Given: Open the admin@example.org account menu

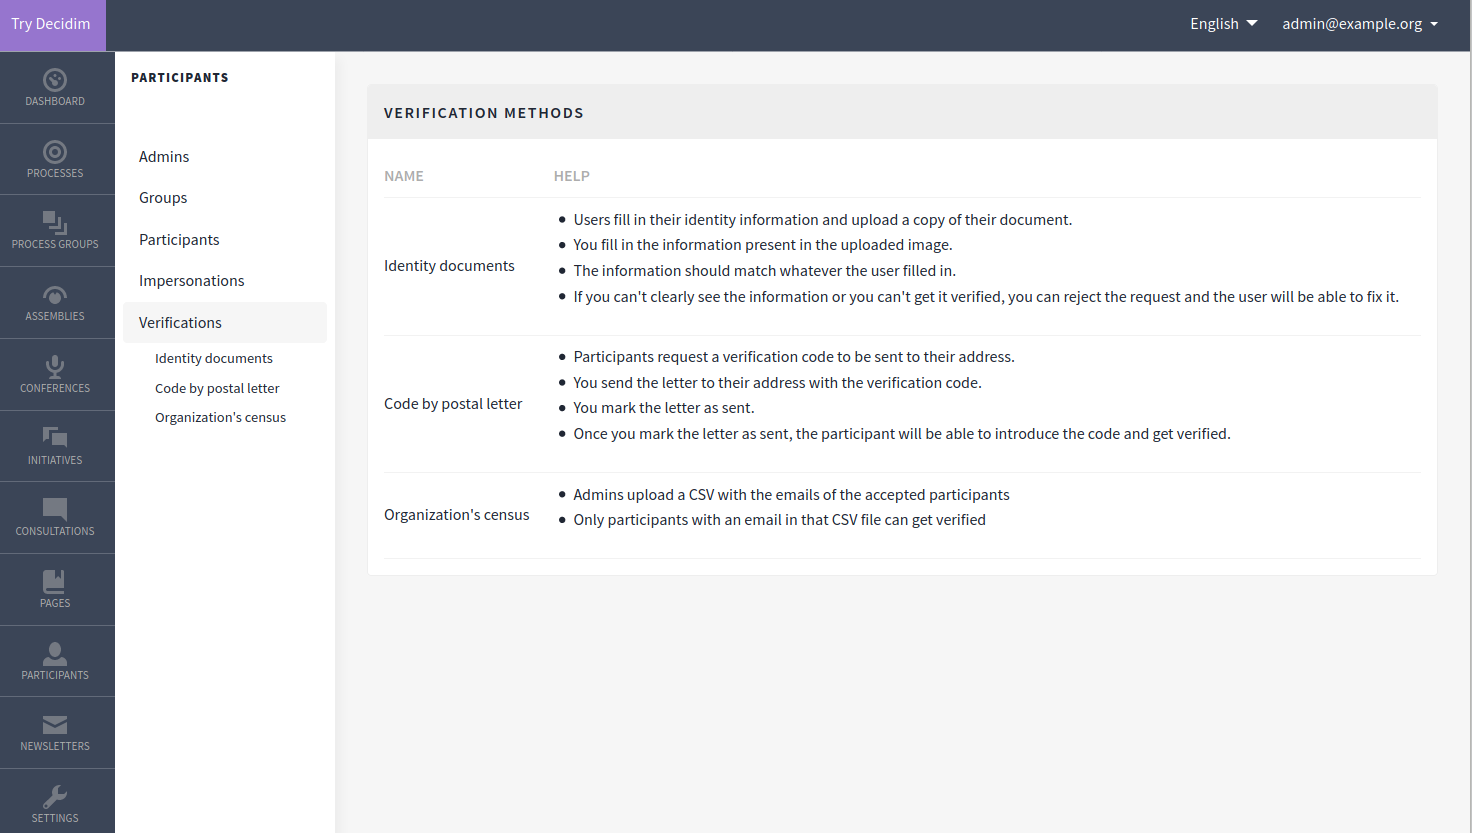Looking at the screenshot, I should 1360,24.
